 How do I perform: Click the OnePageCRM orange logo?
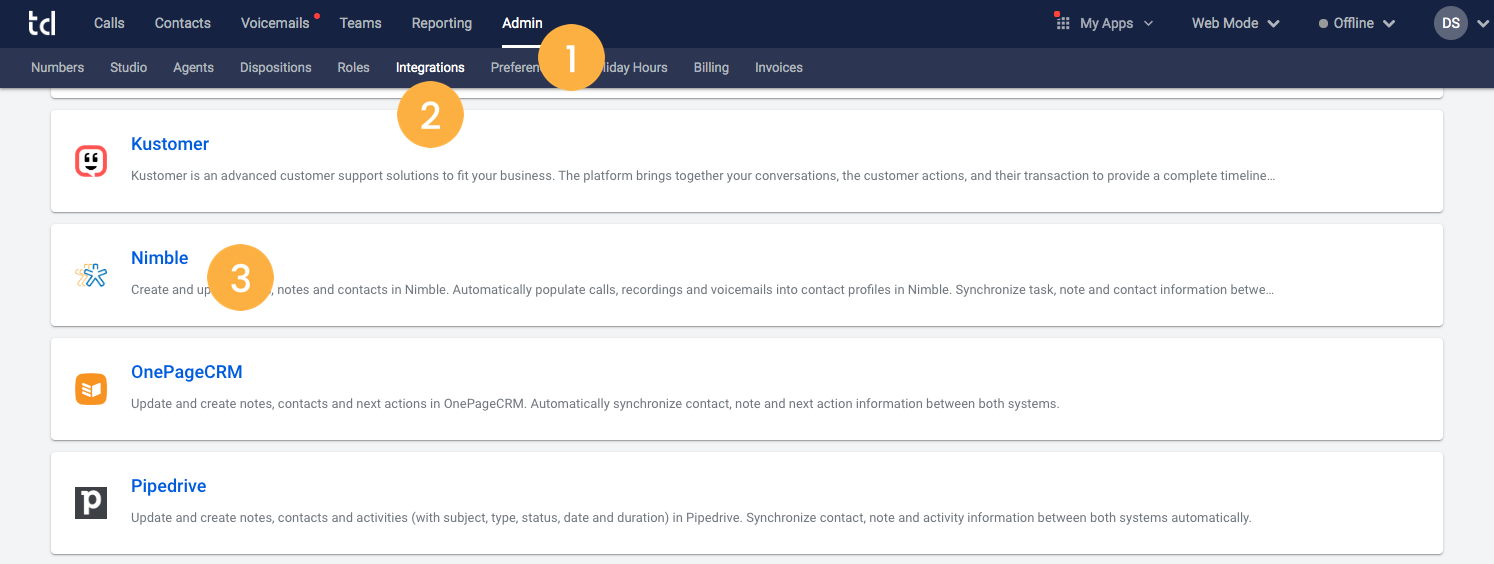(91, 389)
